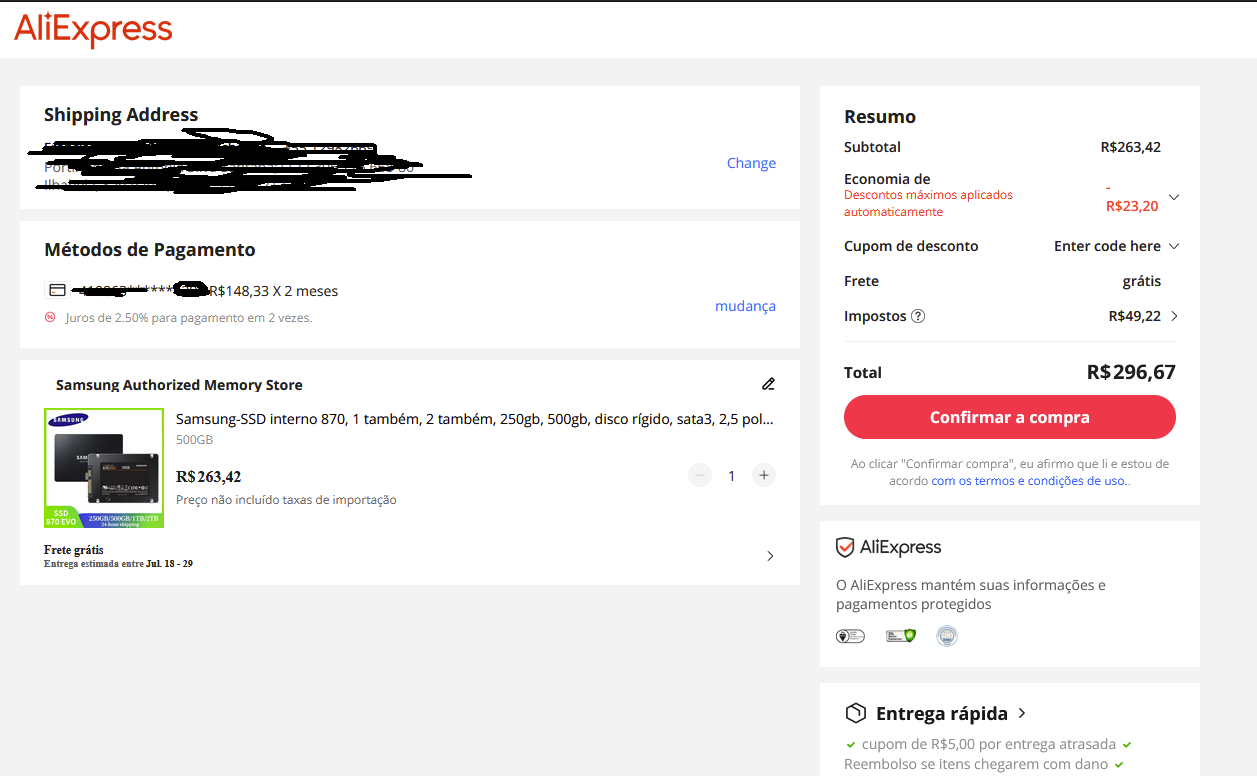Increase the SSD quantity with the plus button
The width and height of the screenshot is (1257, 776).
pos(764,475)
